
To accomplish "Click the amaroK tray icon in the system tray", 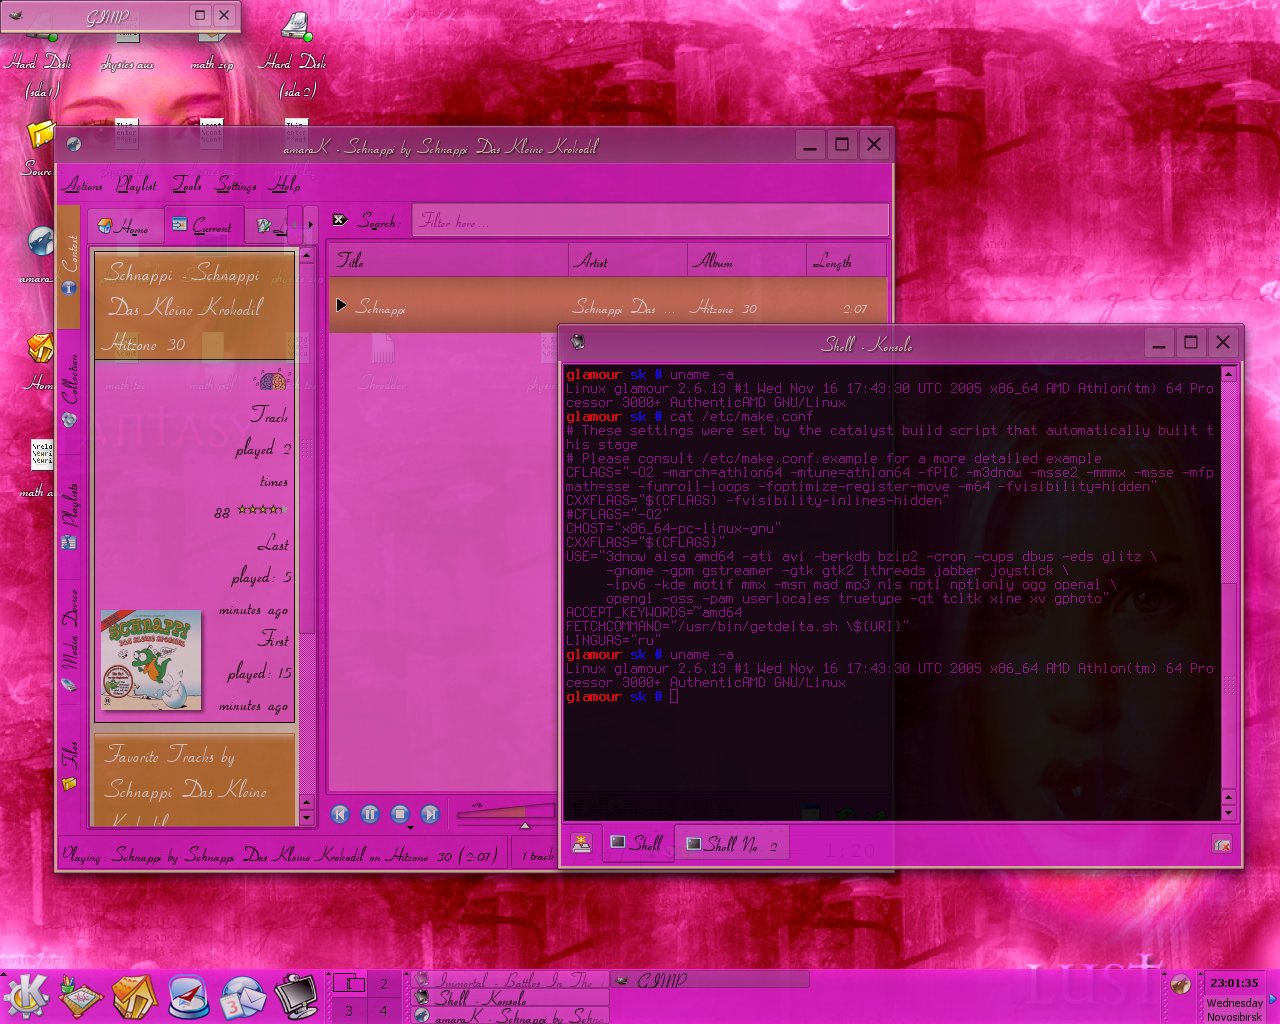I will [x=1181, y=984].
